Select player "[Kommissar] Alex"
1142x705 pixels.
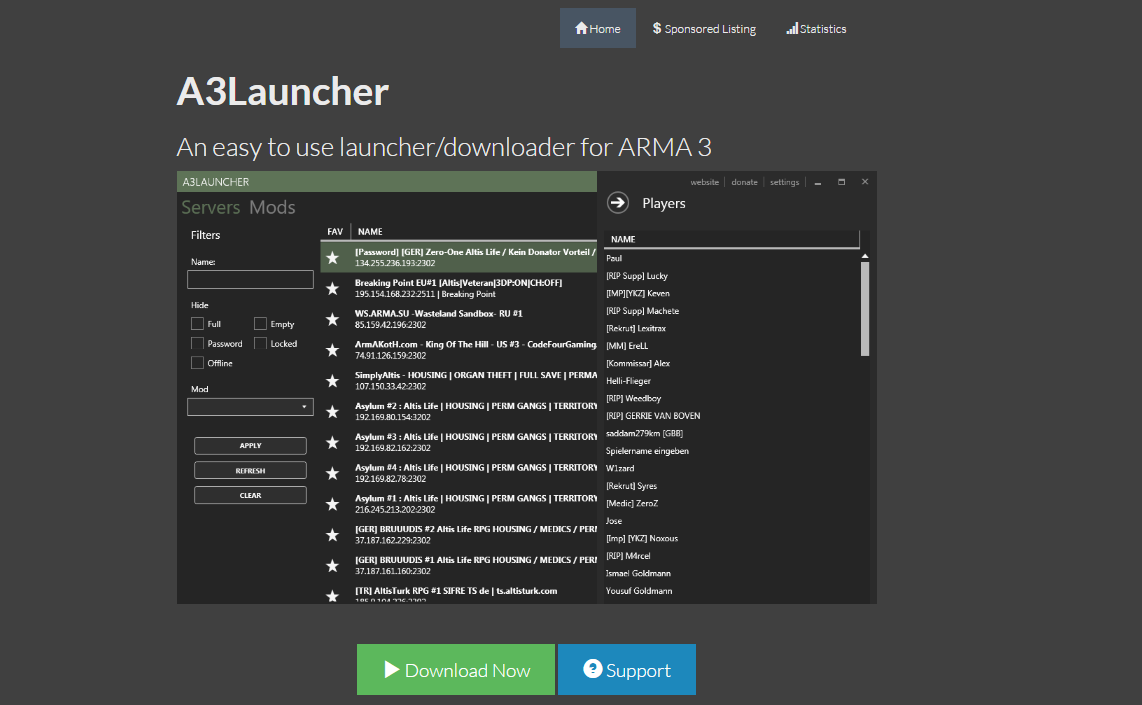638,363
